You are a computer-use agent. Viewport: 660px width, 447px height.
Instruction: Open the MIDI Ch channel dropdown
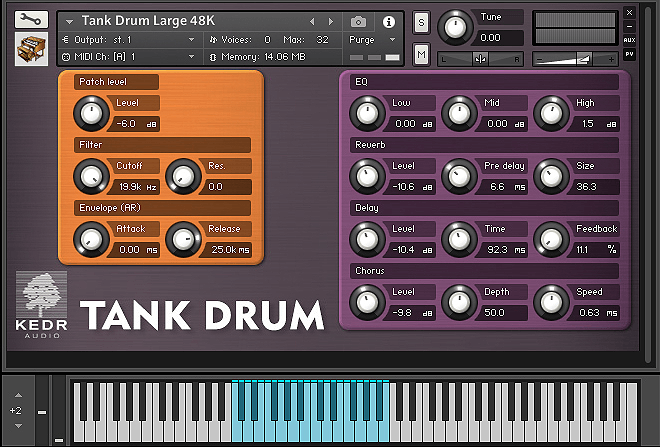click(130, 56)
